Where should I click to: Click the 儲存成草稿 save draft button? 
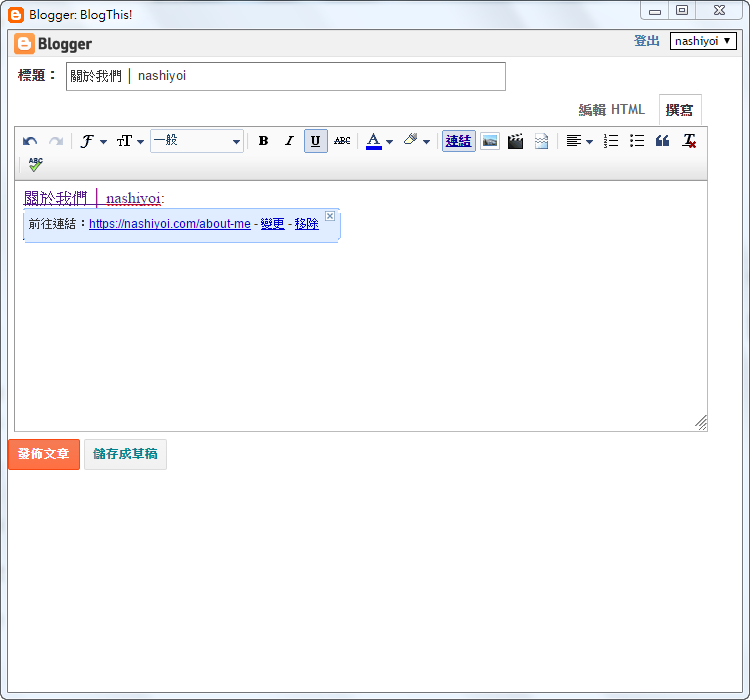coord(125,454)
